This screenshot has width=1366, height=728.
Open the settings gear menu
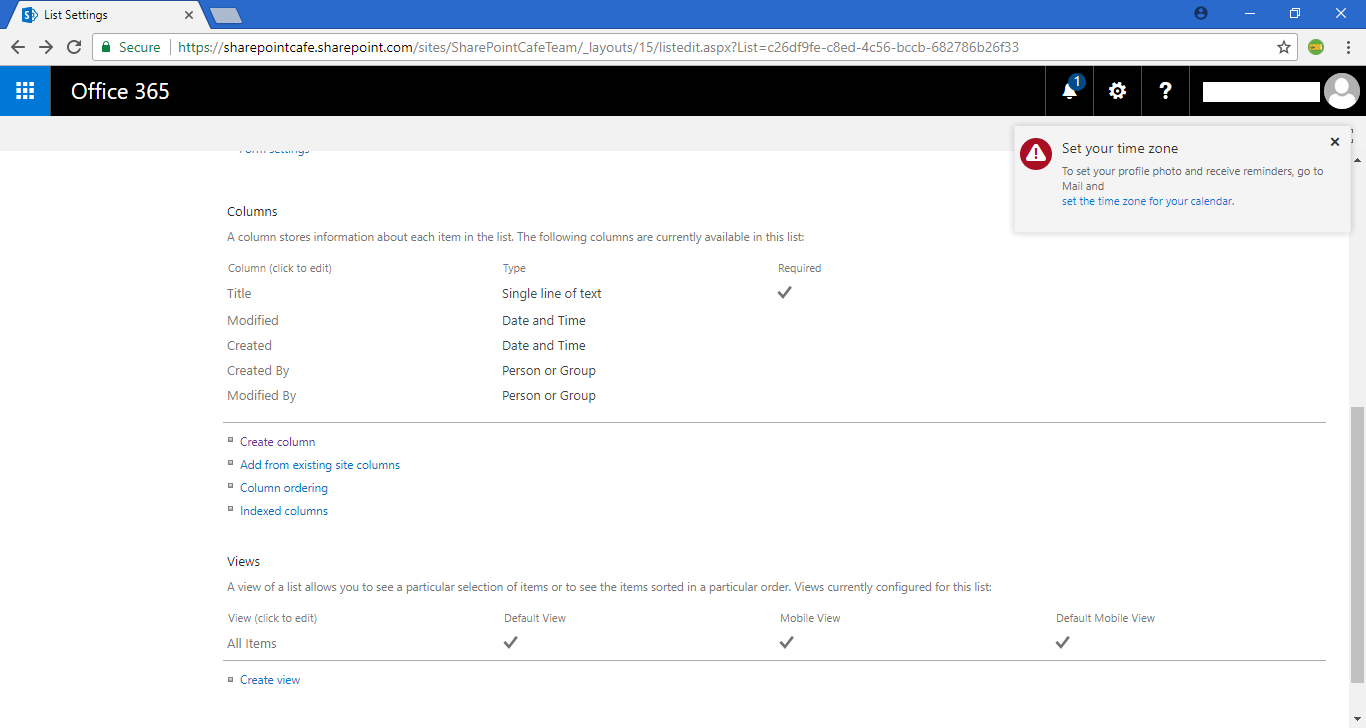click(1117, 91)
